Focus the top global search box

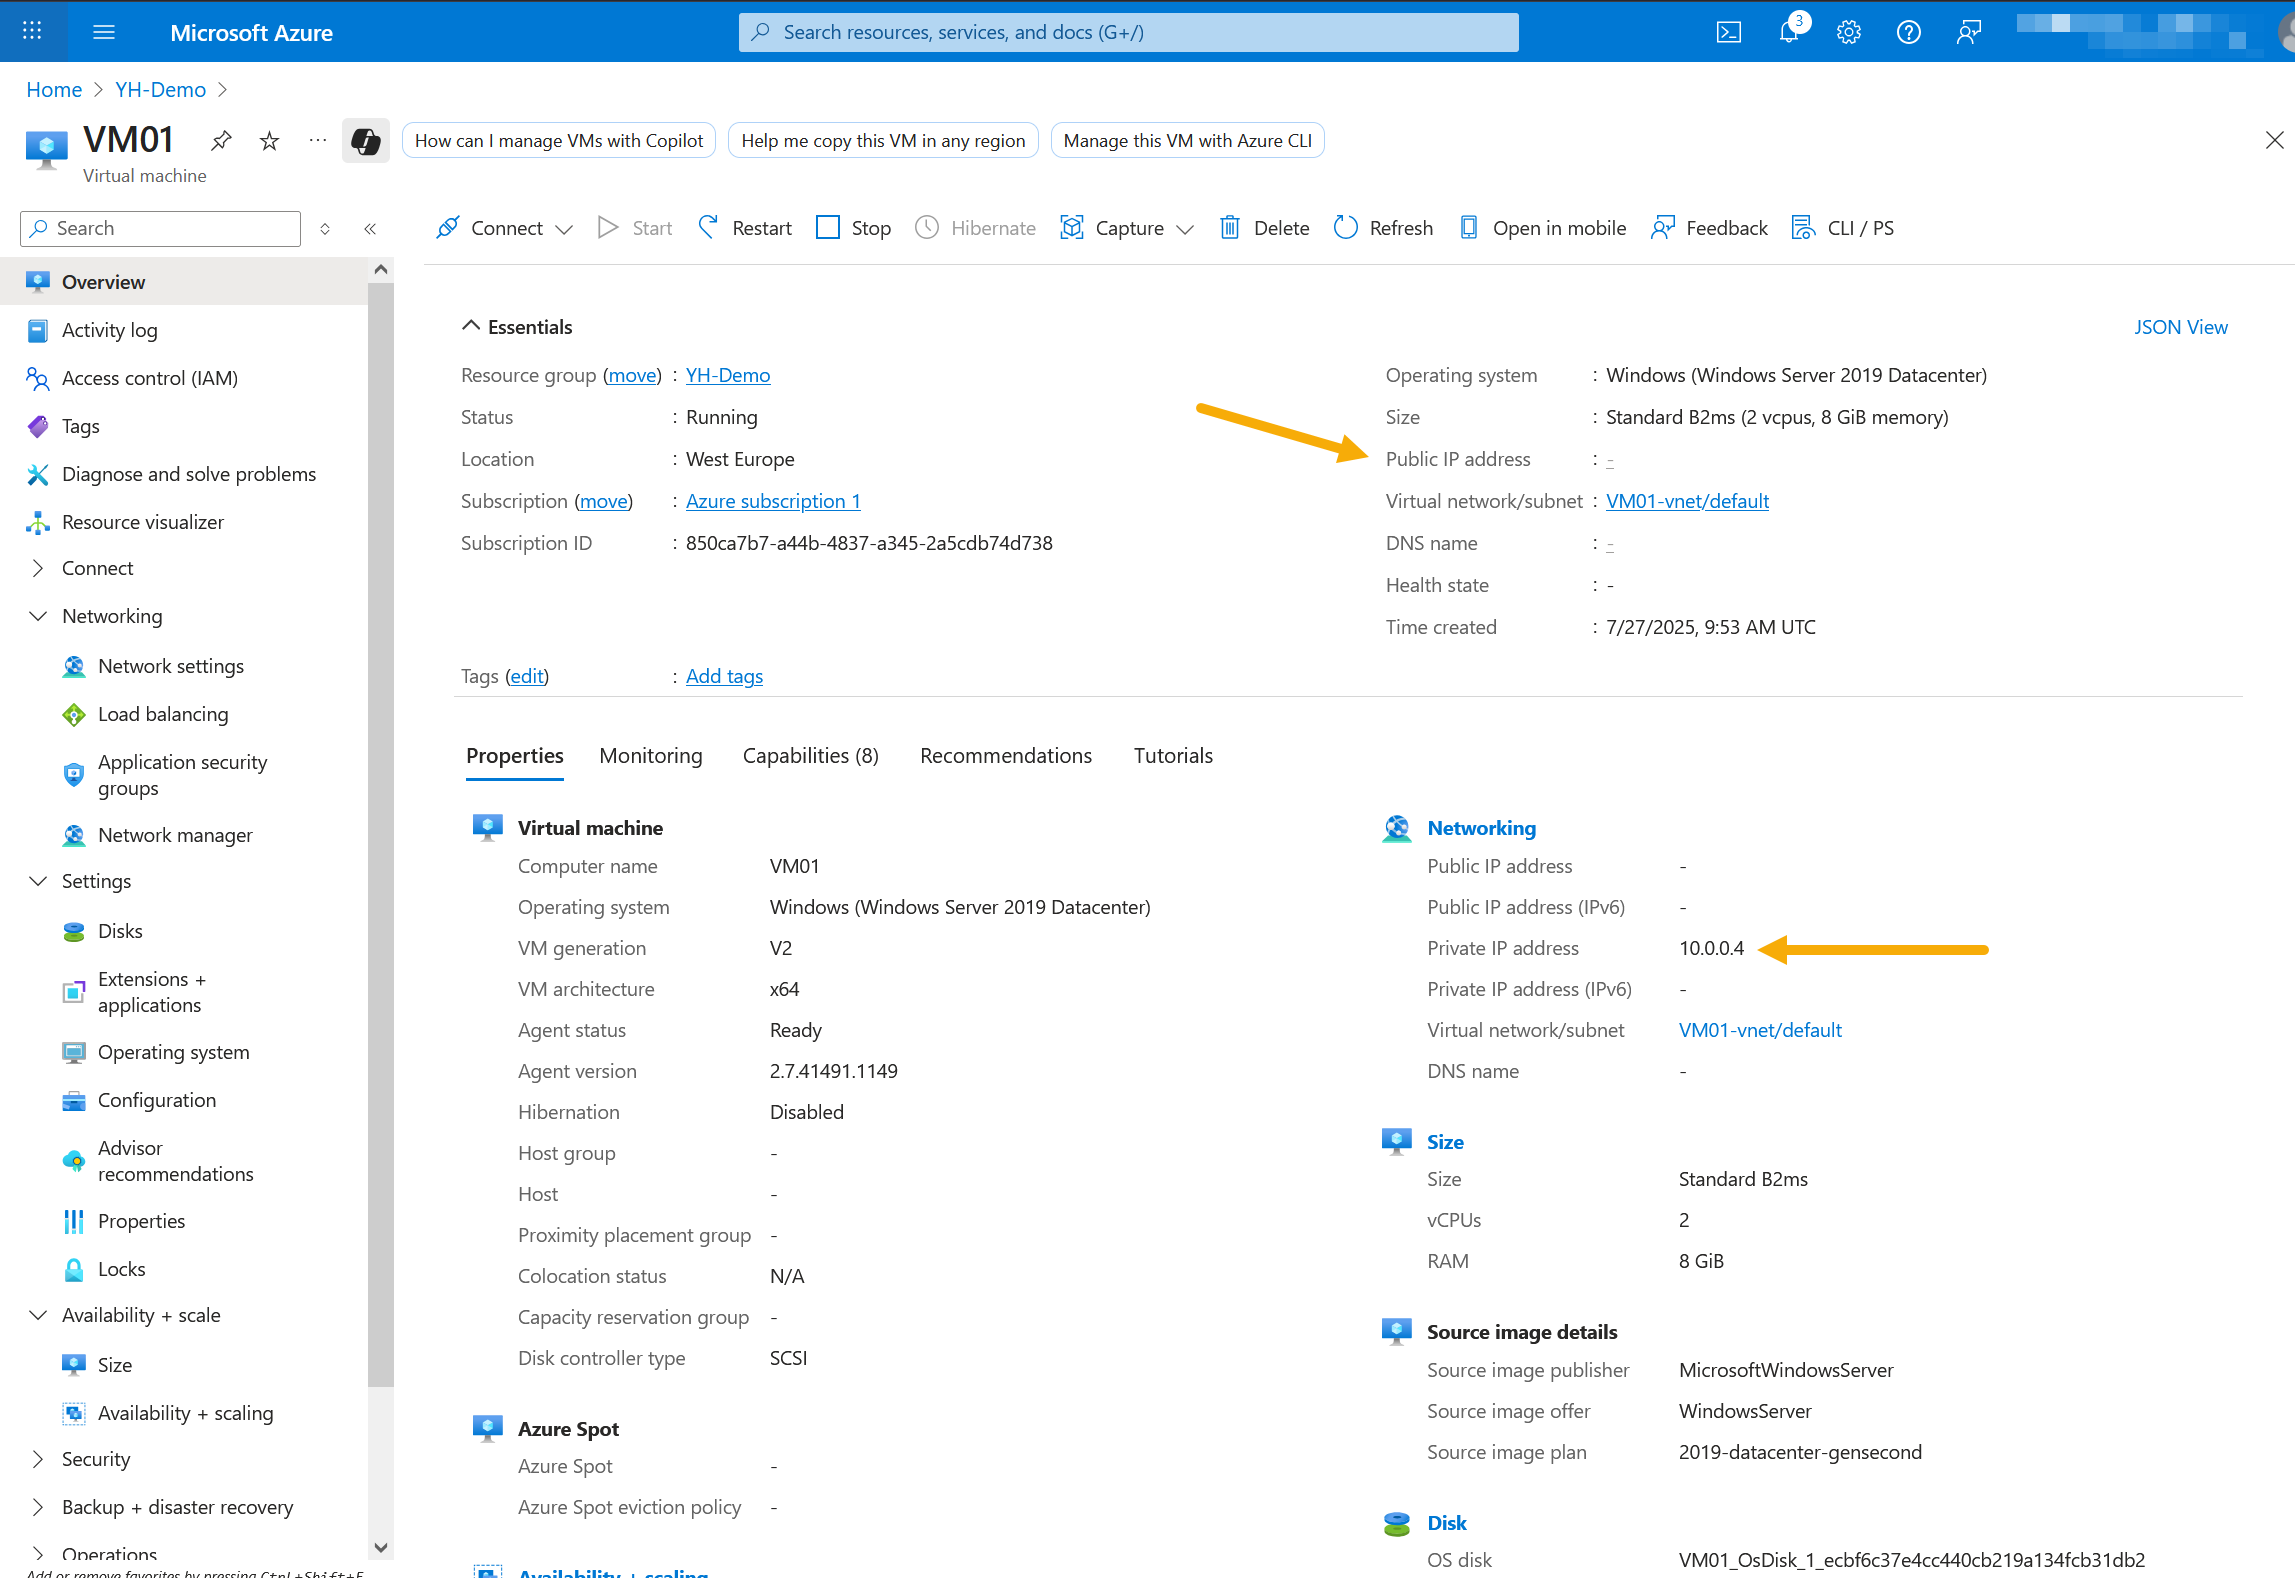click(1128, 32)
